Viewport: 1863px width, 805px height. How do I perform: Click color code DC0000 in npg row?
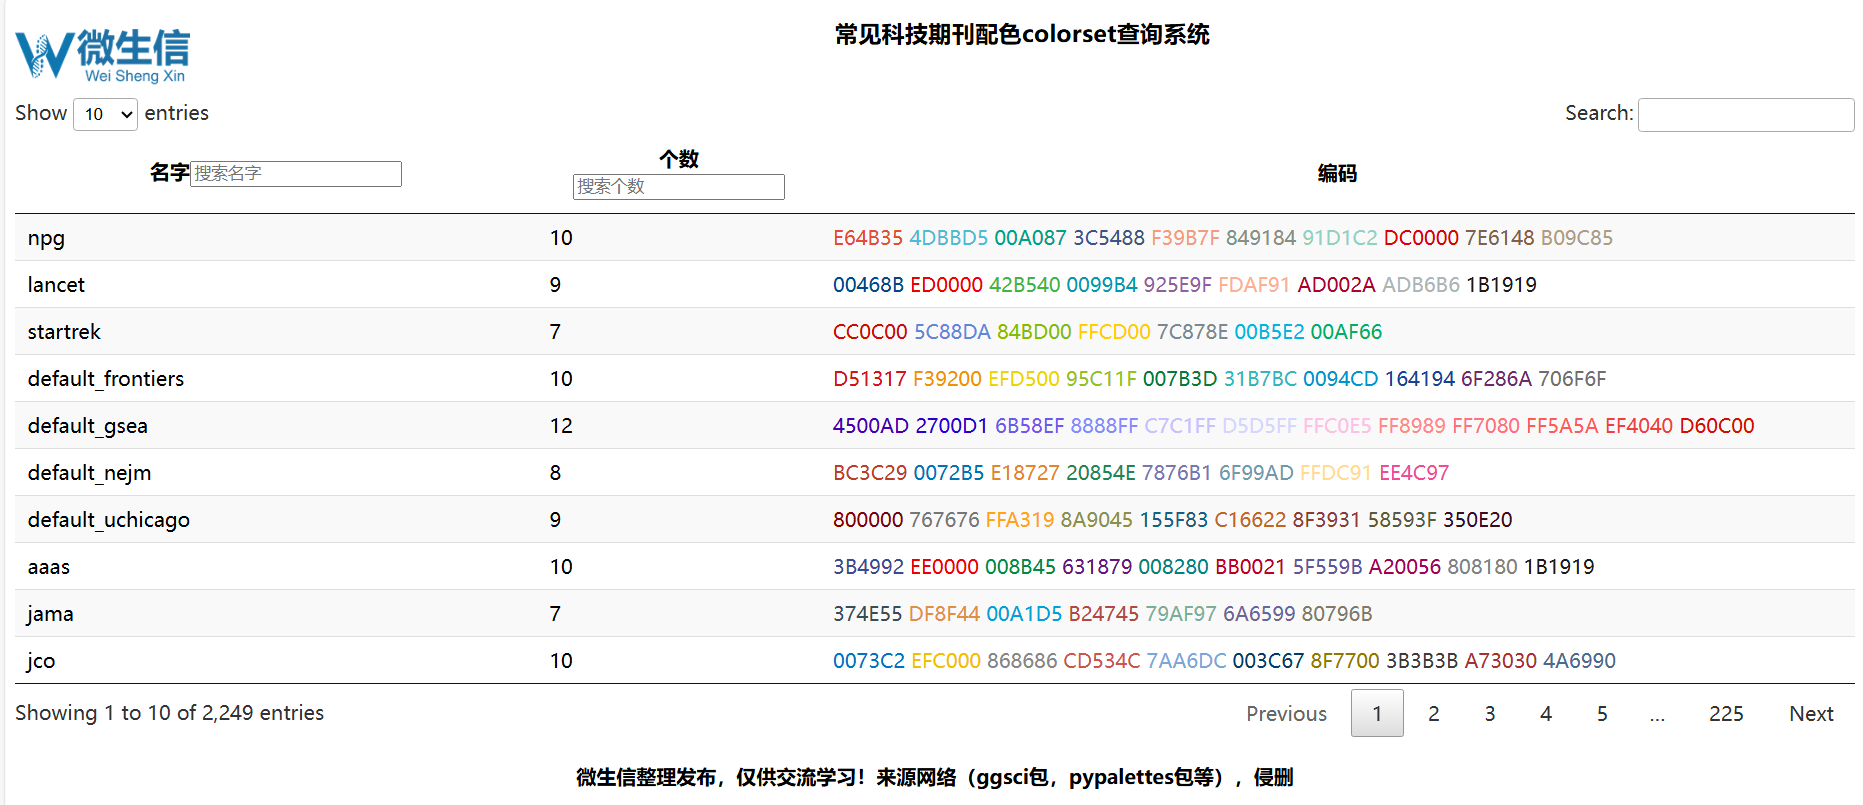(x=1421, y=238)
